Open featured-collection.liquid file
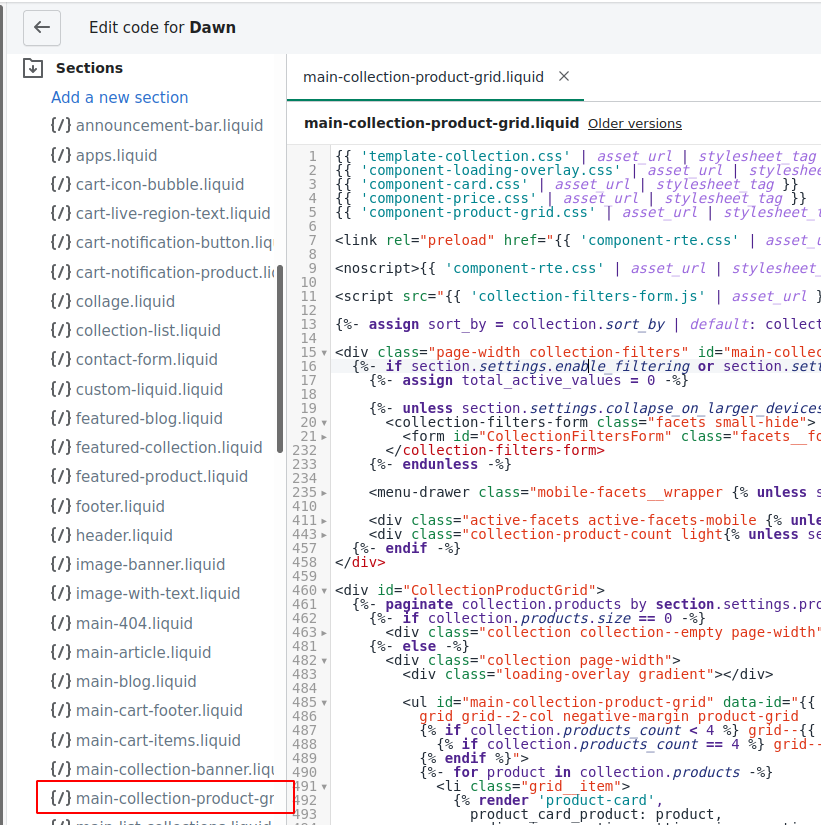This screenshot has height=825, width=821. [x=169, y=447]
